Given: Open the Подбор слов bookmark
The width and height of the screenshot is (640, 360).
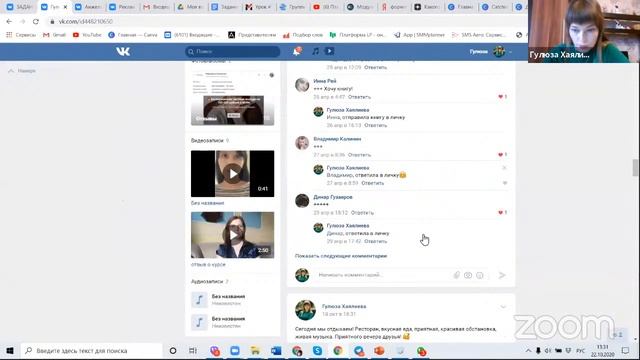Looking at the screenshot, I should (303, 35).
